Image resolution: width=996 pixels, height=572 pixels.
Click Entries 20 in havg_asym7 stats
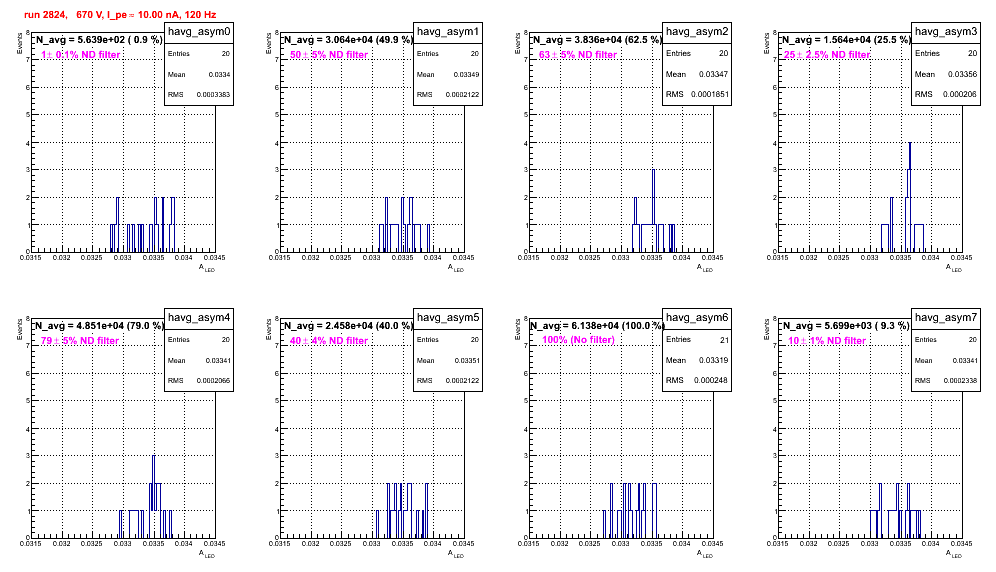point(946,340)
